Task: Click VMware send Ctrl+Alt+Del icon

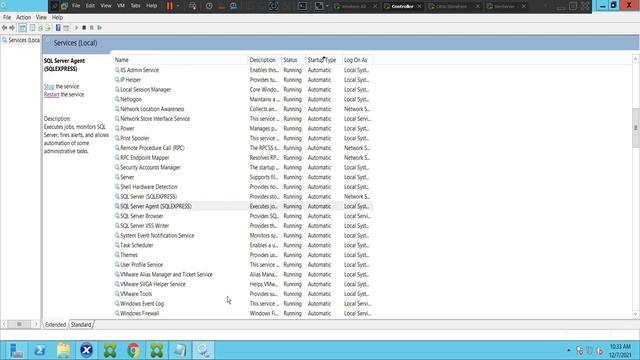Action: pos(193,6)
